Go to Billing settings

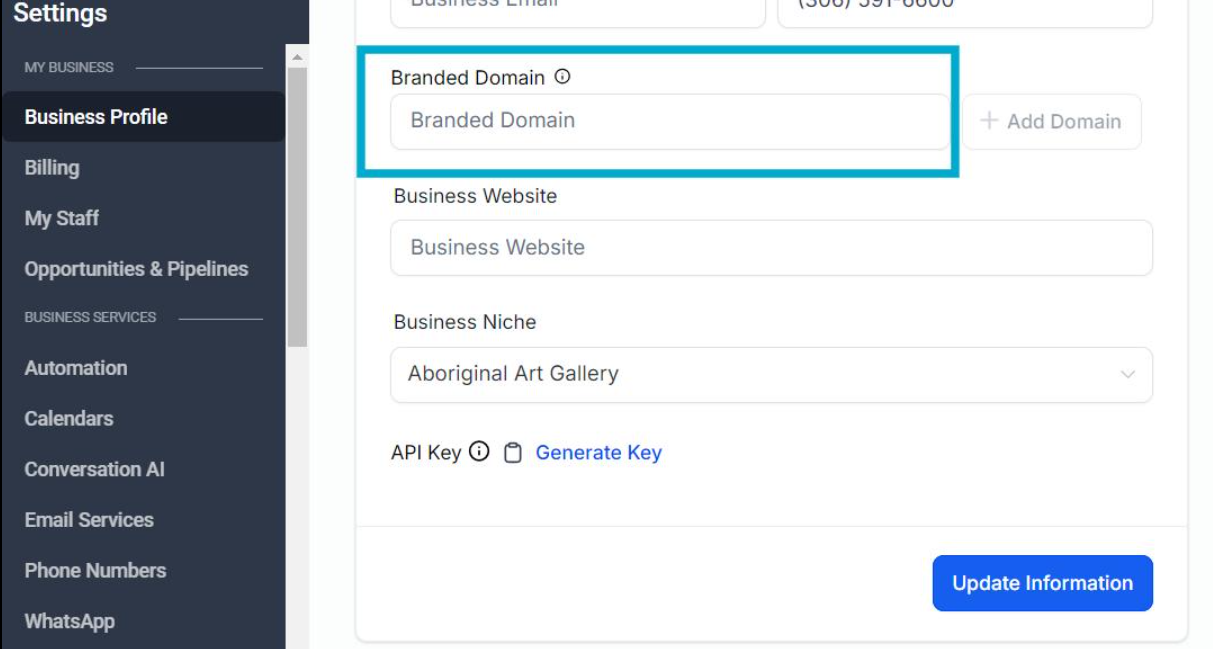[52, 168]
